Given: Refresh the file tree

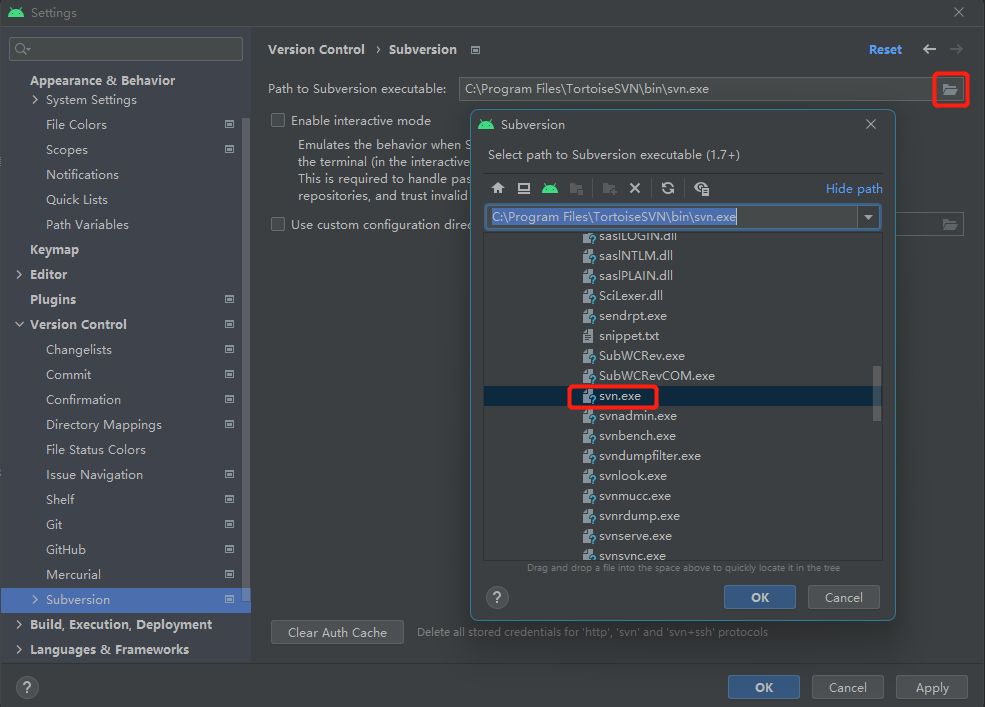Looking at the screenshot, I should [668, 188].
